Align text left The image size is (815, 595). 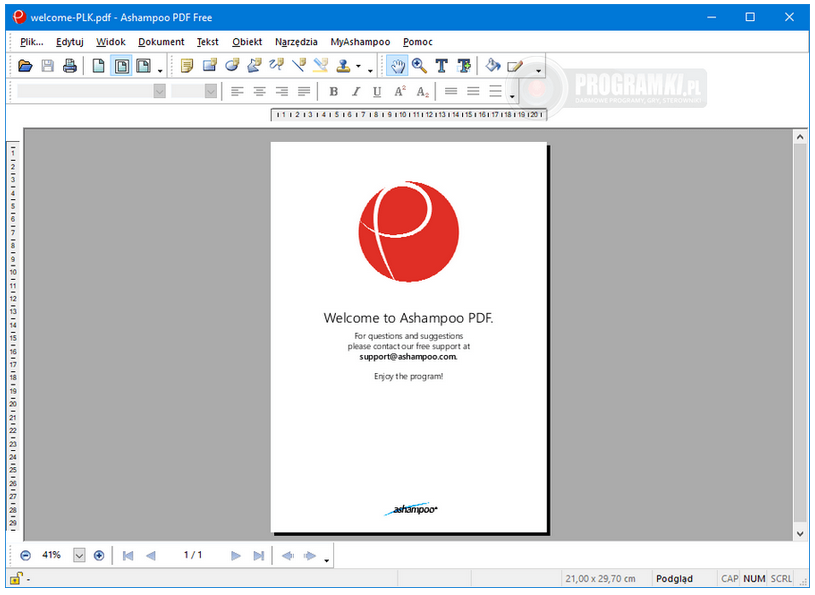click(237, 92)
